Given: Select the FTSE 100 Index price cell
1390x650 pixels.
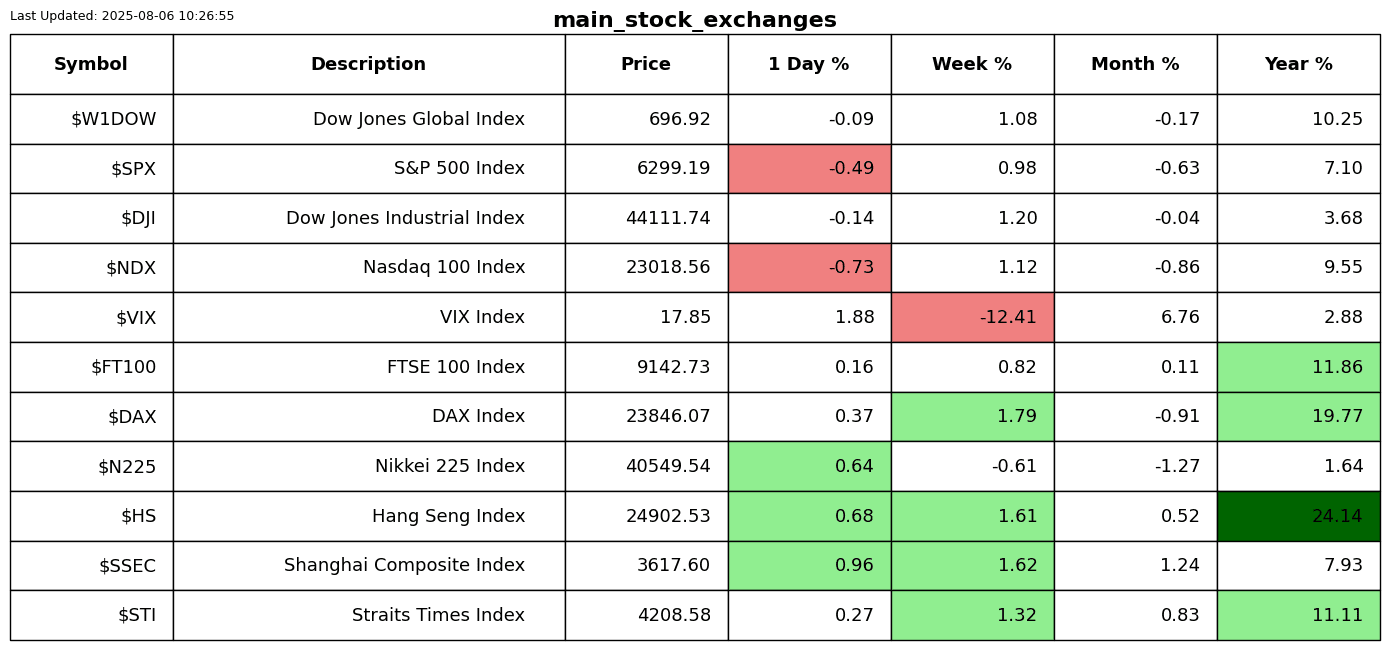Looking at the screenshot, I should coord(673,368).
